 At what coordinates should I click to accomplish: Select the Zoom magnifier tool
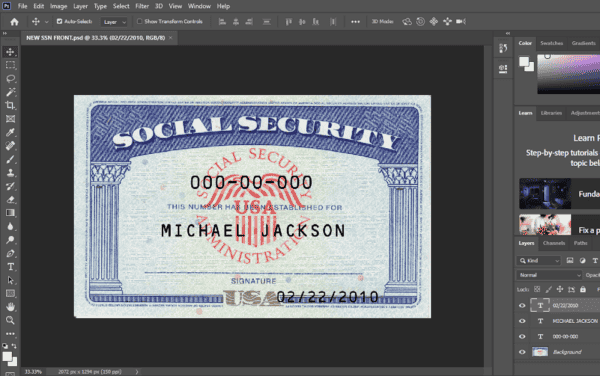(x=10, y=320)
